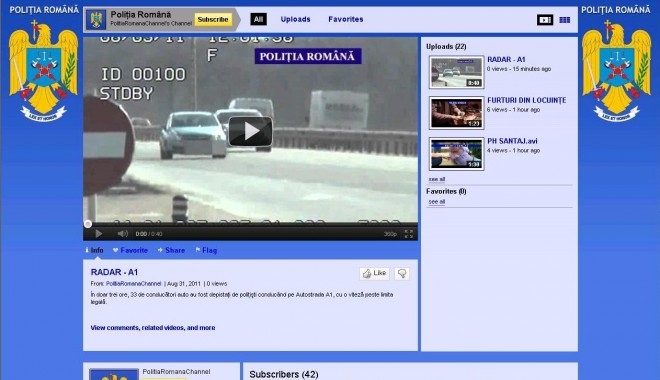
Task: Select the All tab
Action: click(258, 19)
